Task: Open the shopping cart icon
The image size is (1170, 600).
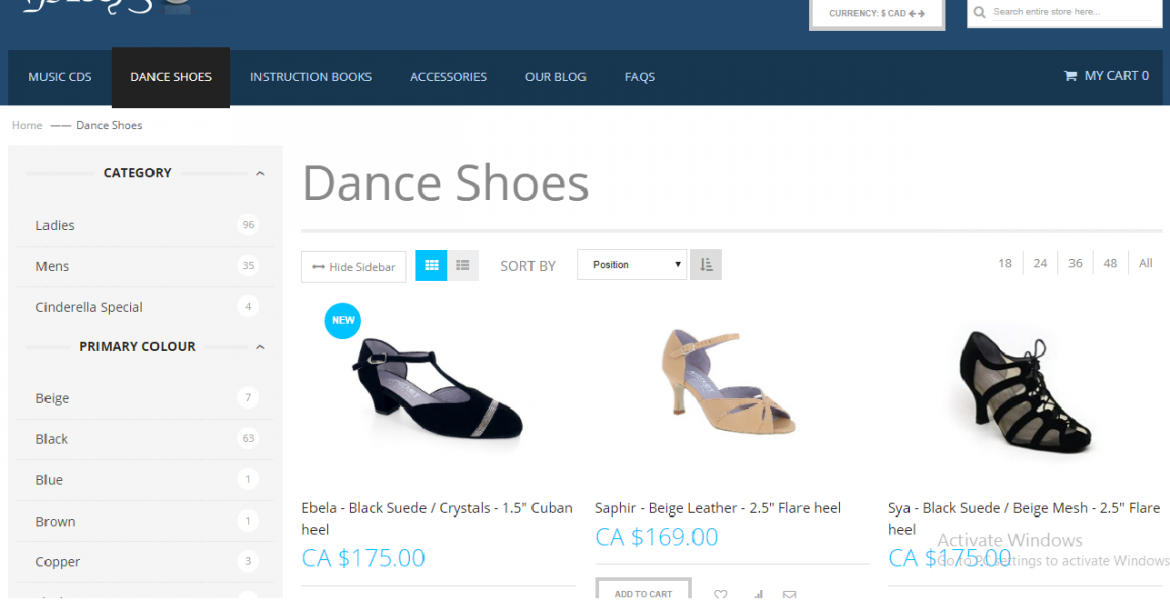Action: point(1070,76)
